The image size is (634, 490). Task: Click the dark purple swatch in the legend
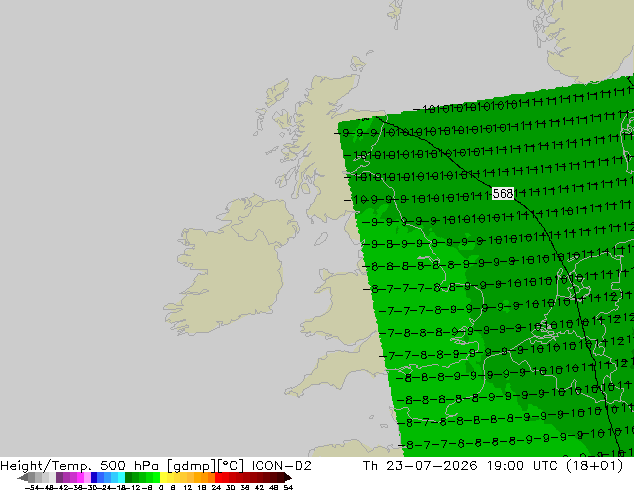pos(59,477)
